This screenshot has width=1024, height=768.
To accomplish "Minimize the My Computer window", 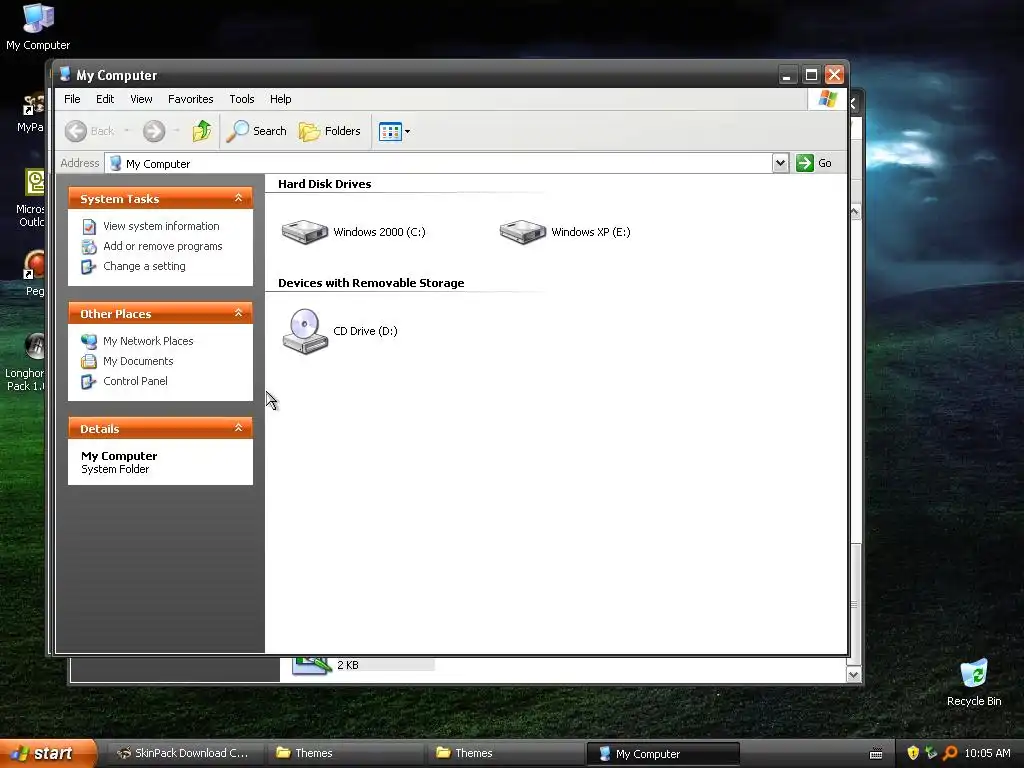I will pos(787,75).
